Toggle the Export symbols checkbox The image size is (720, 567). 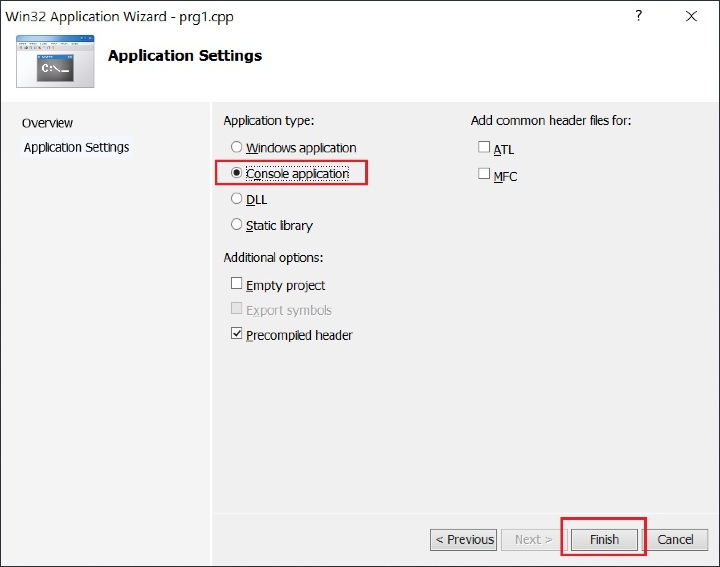point(237,309)
